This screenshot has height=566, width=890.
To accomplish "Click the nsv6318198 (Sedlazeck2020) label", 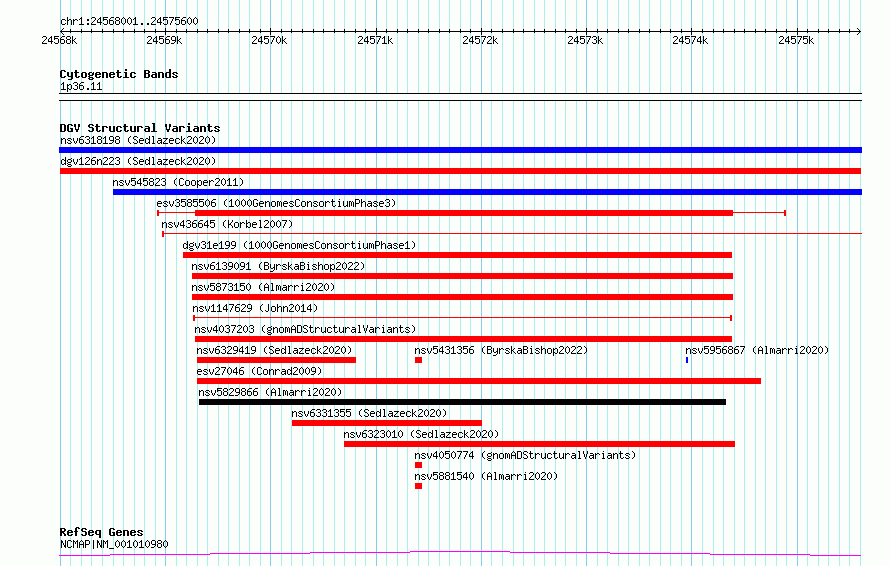I will (x=138, y=140).
